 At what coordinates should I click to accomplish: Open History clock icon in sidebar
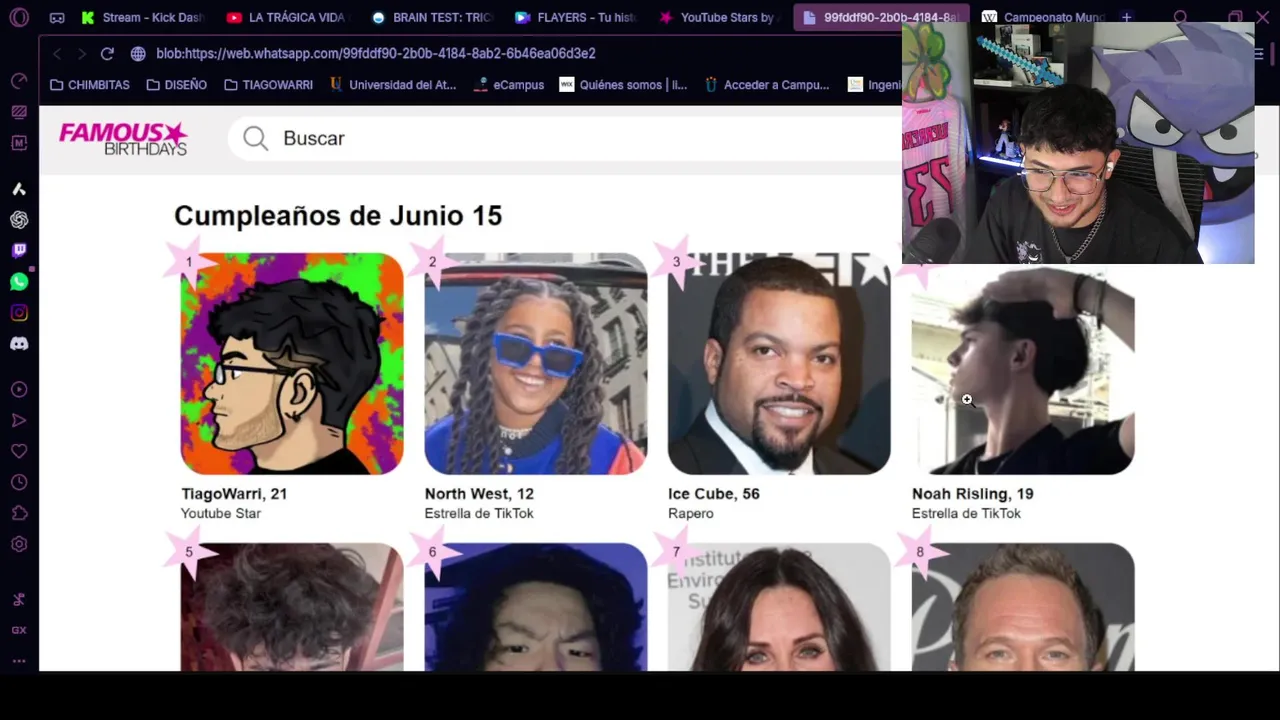[x=19, y=483]
